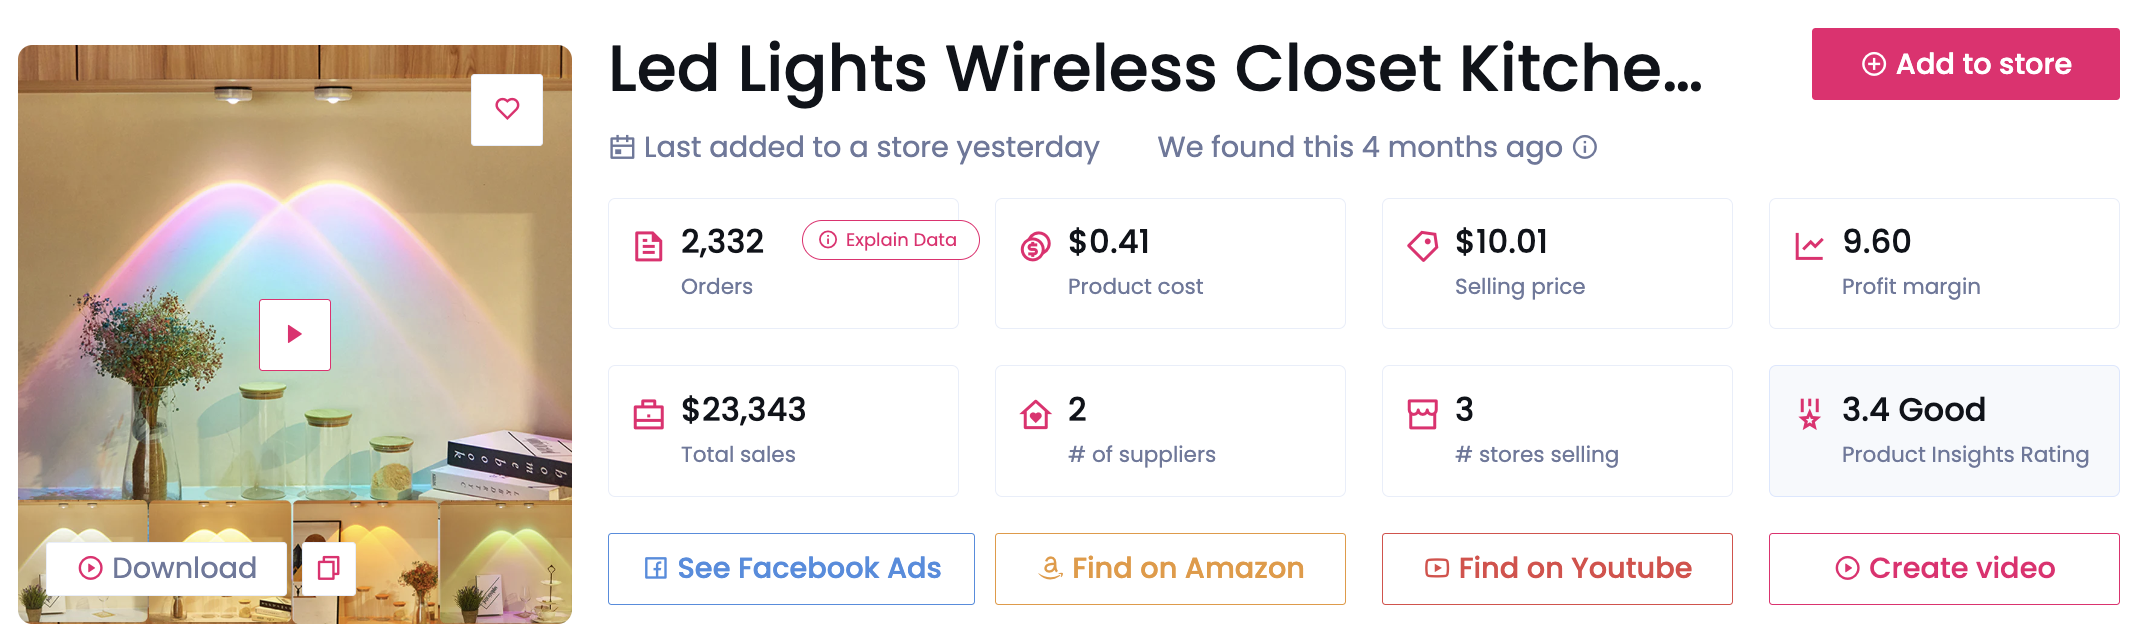Click the suppliers house icon

[1035, 414]
